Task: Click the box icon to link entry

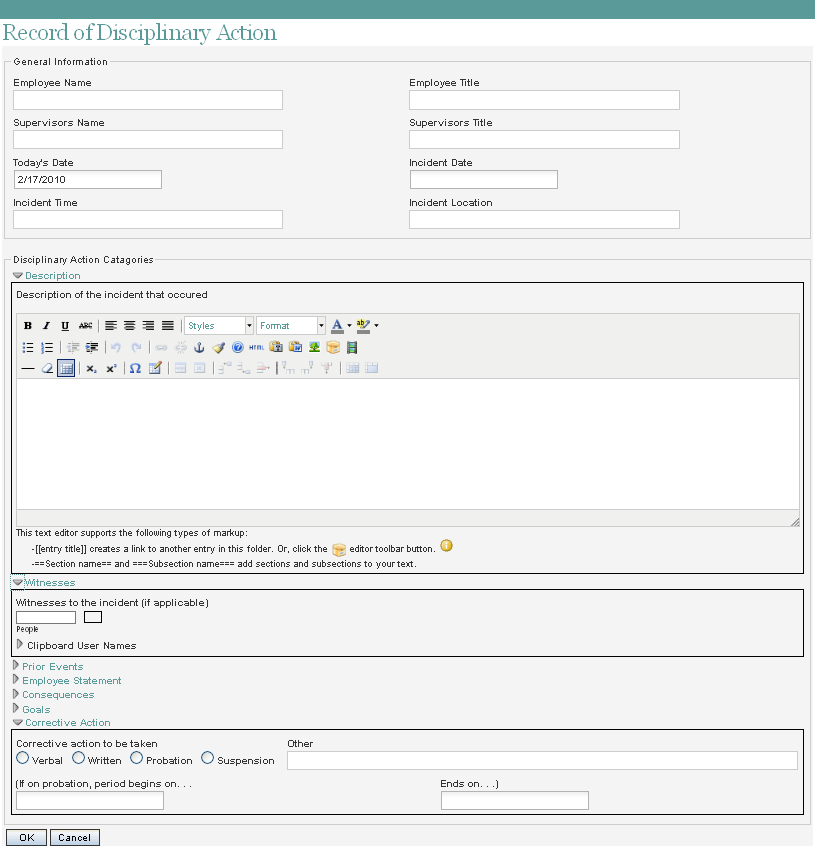Action: pyautogui.click(x=333, y=347)
